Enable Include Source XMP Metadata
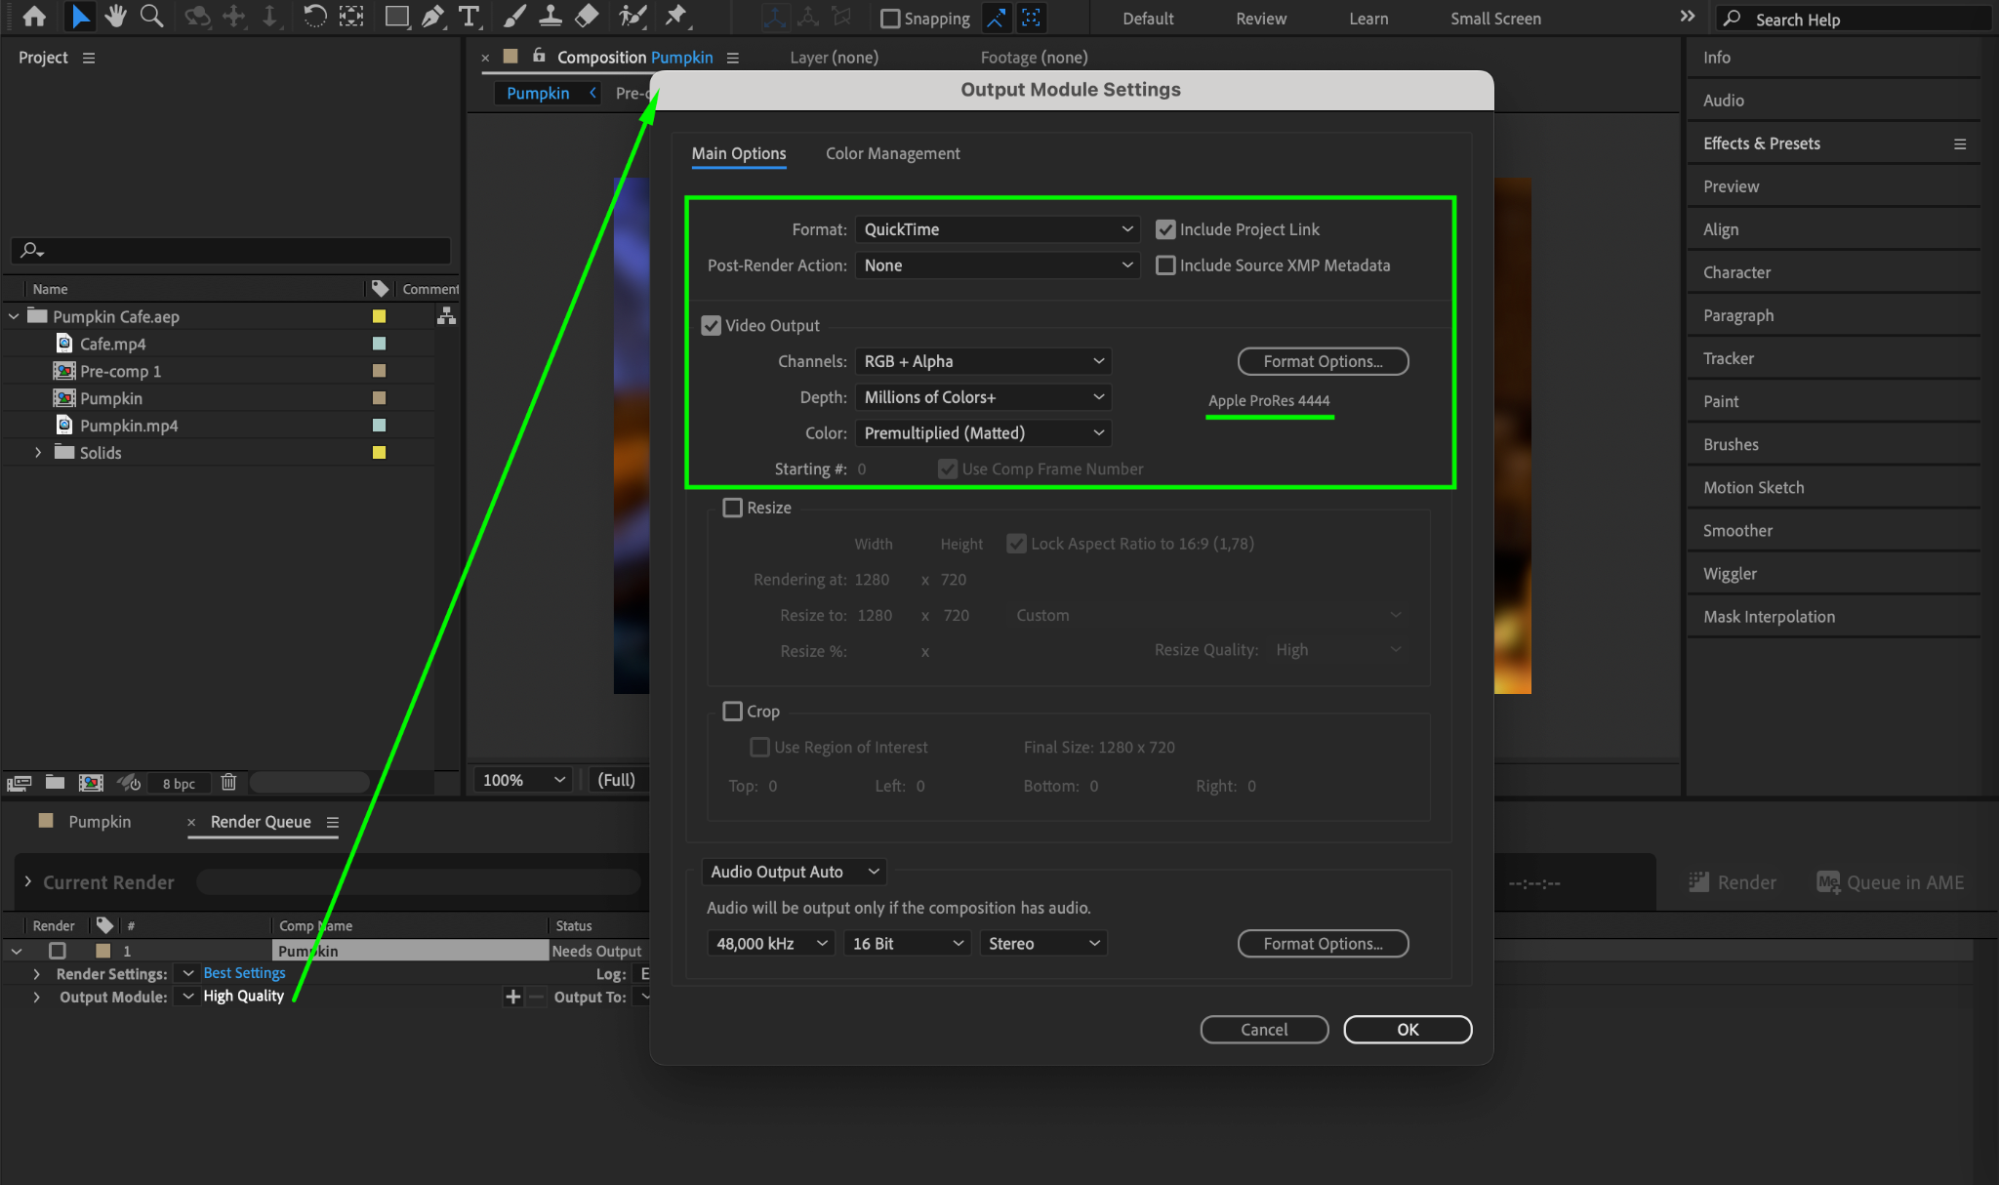Viewport: 1999px width, 1185px height. [1165, 266]
